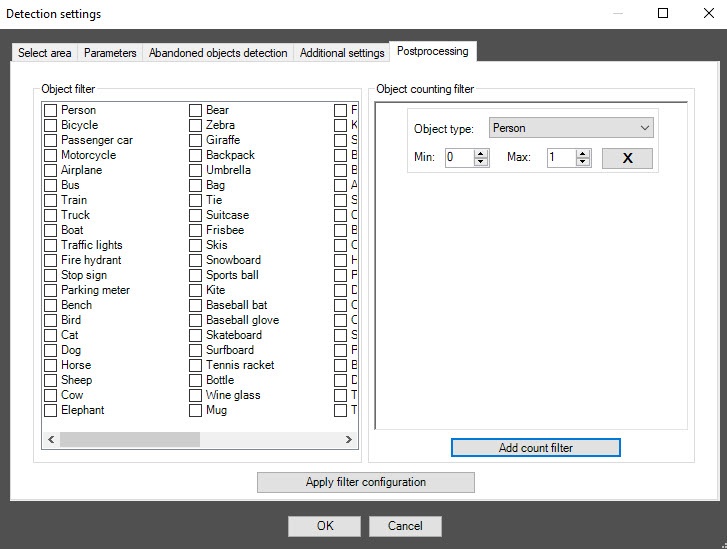Open the Abandoned objects detection tab

tap(218, 53)
